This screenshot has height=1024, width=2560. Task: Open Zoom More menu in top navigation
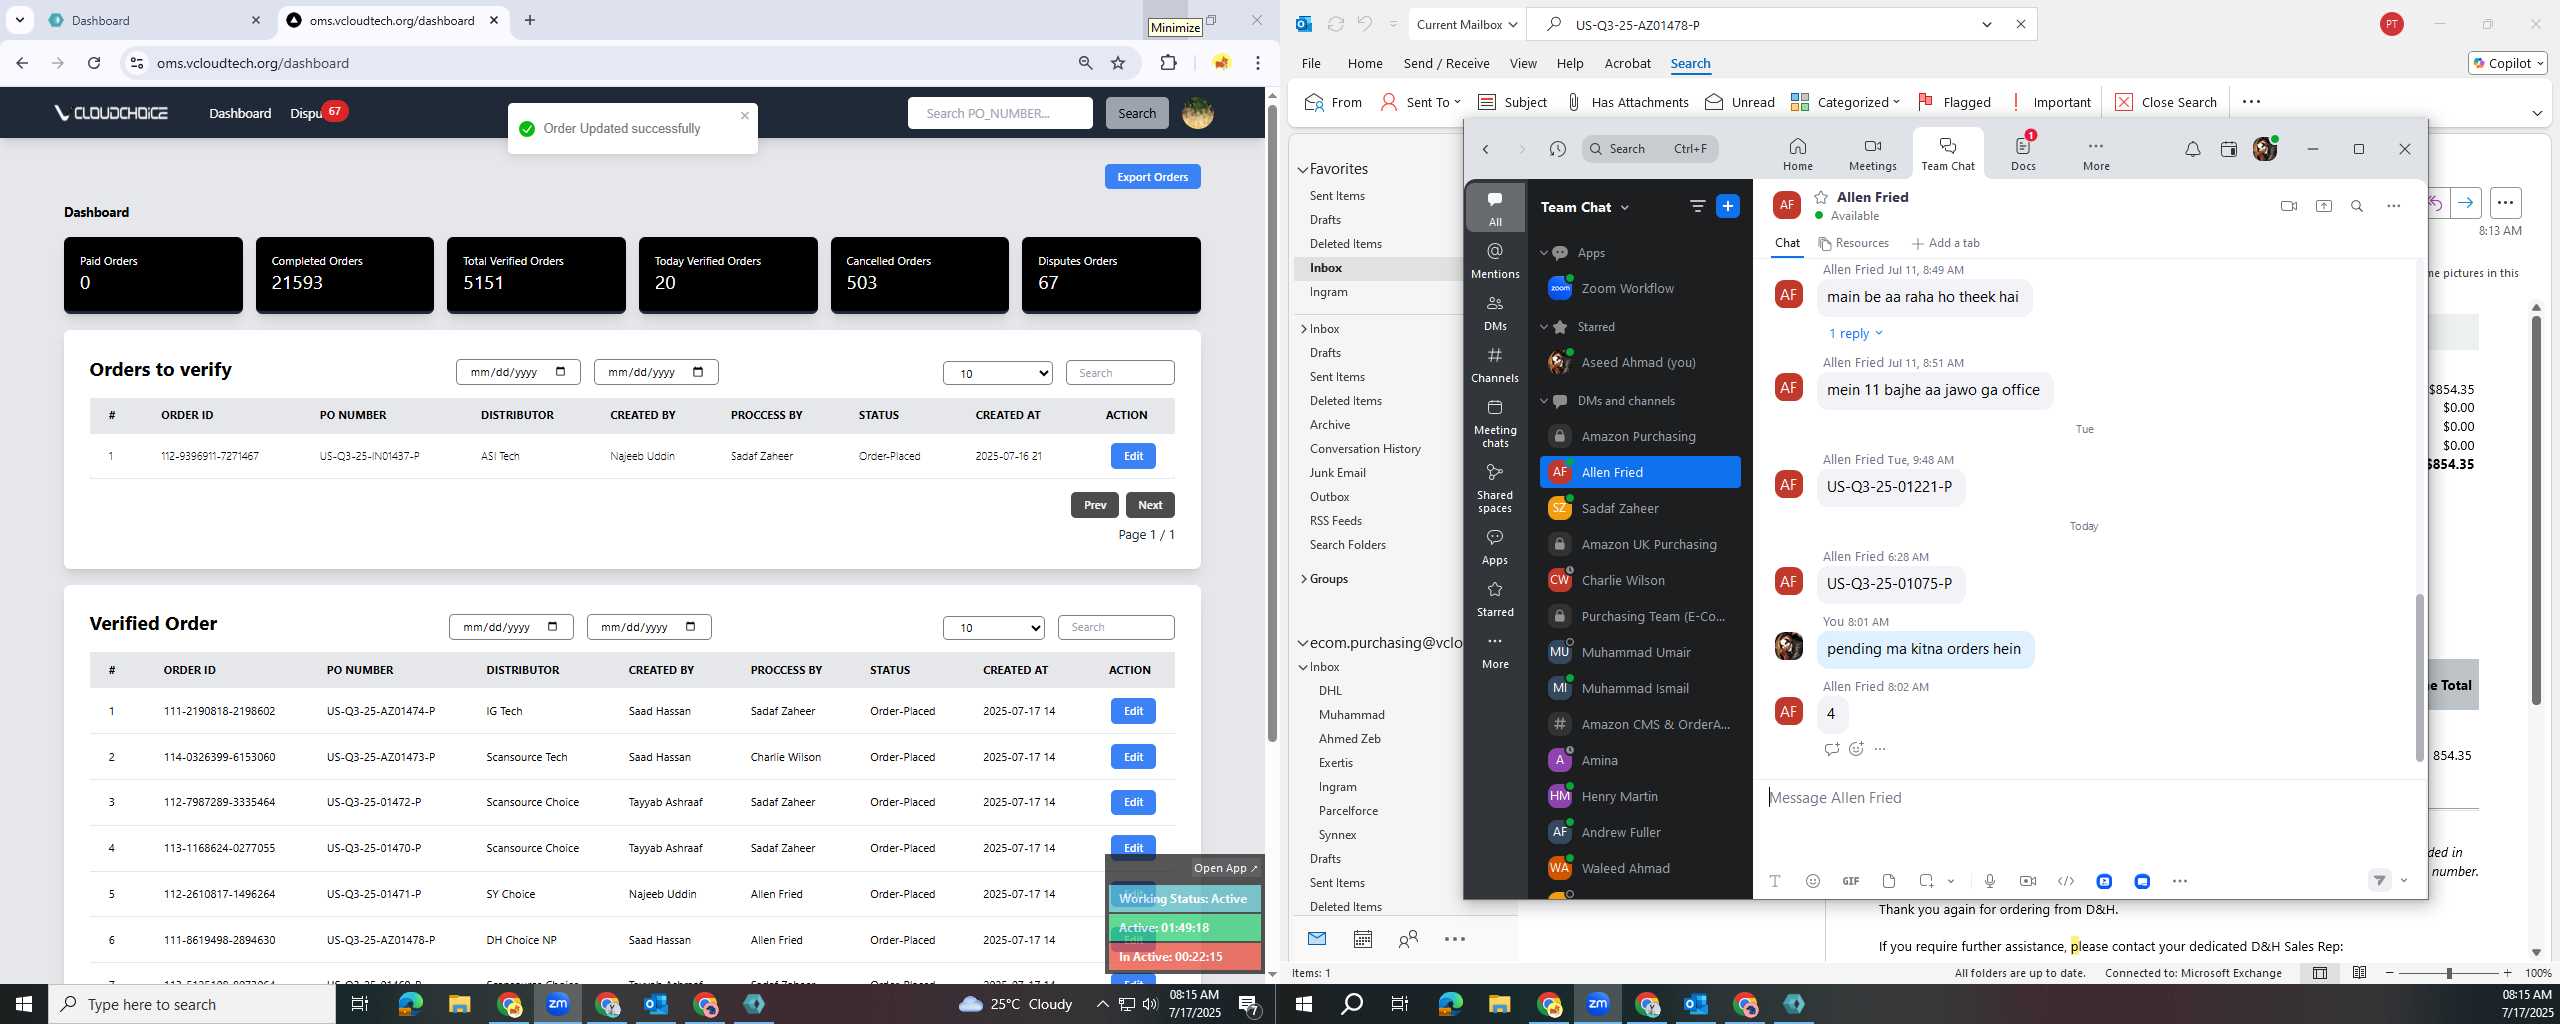[2096, 154]
